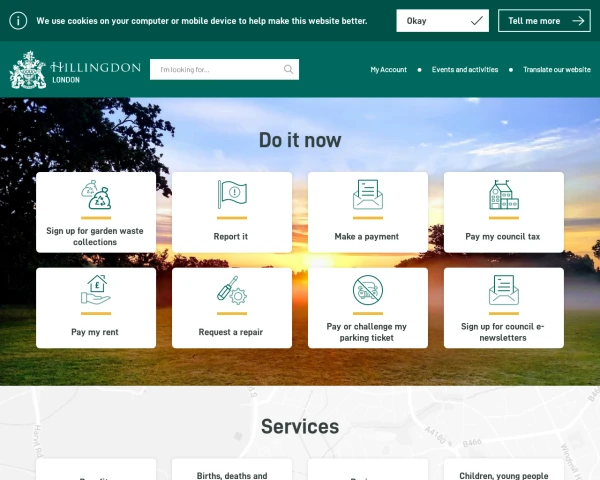This screenshot has width=600, height=480.
Task: Click the cookie info circle icon
Action: 18,21
